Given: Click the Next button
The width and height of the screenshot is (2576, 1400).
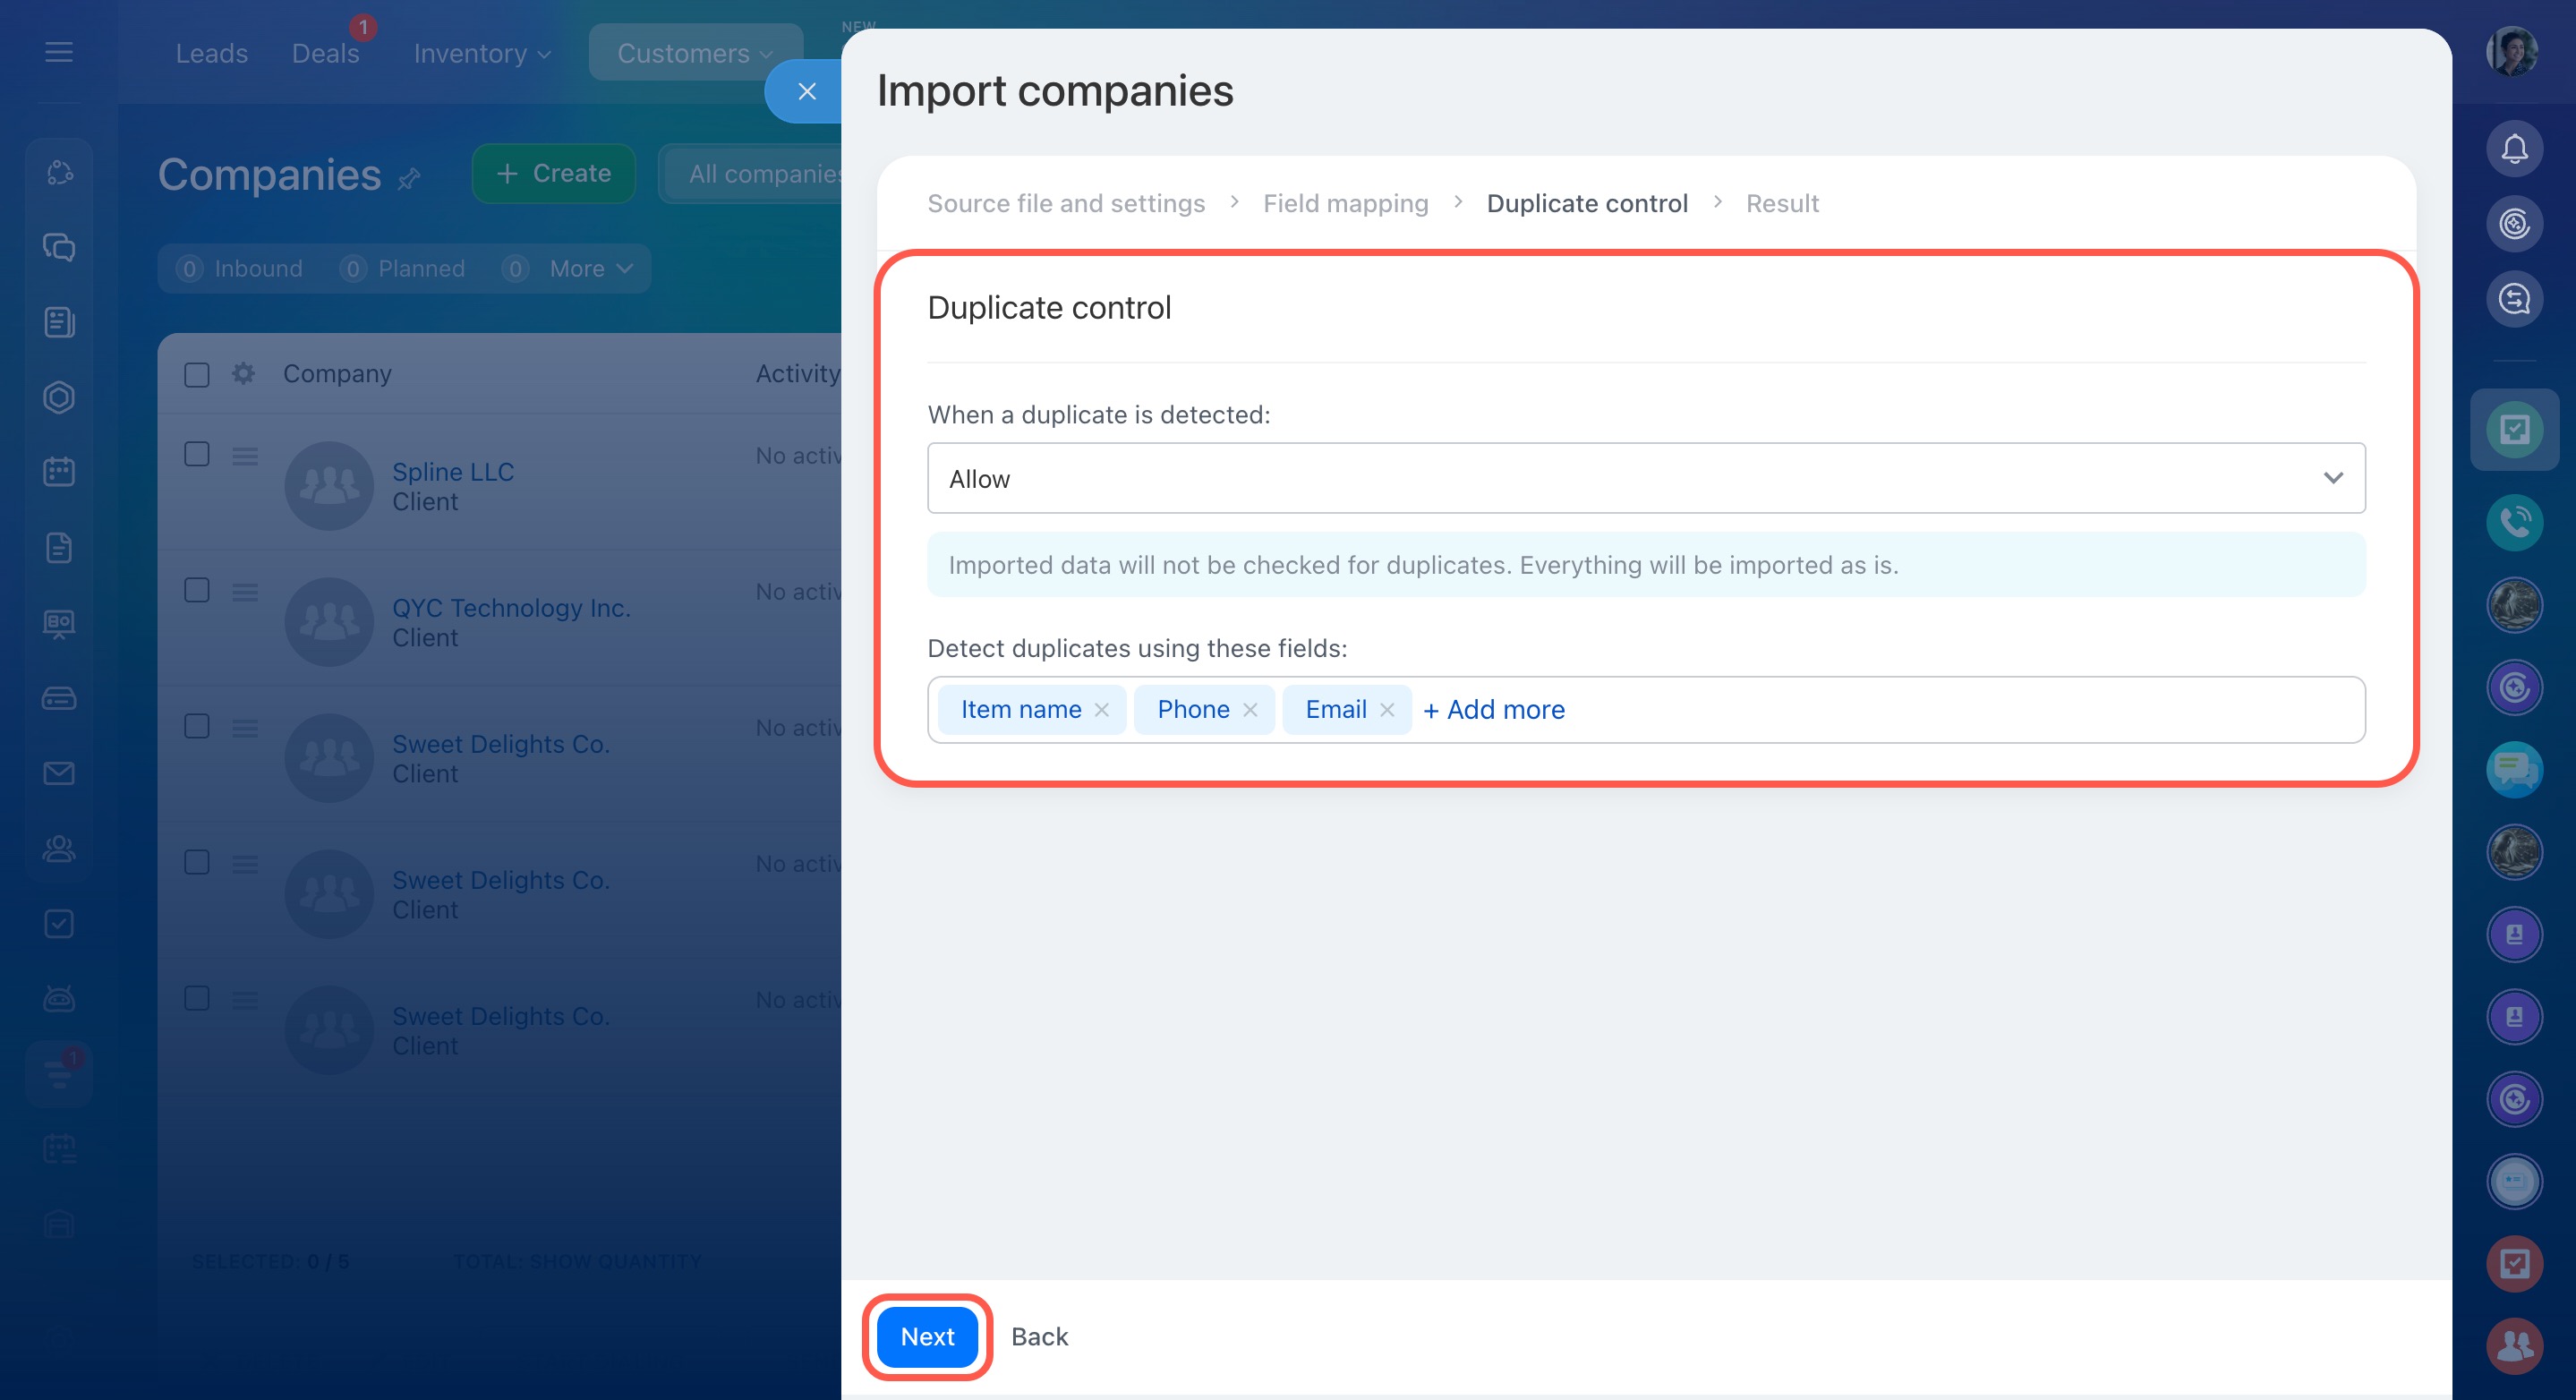Looking at the screenshot, I should click(x=927, y=1336).
